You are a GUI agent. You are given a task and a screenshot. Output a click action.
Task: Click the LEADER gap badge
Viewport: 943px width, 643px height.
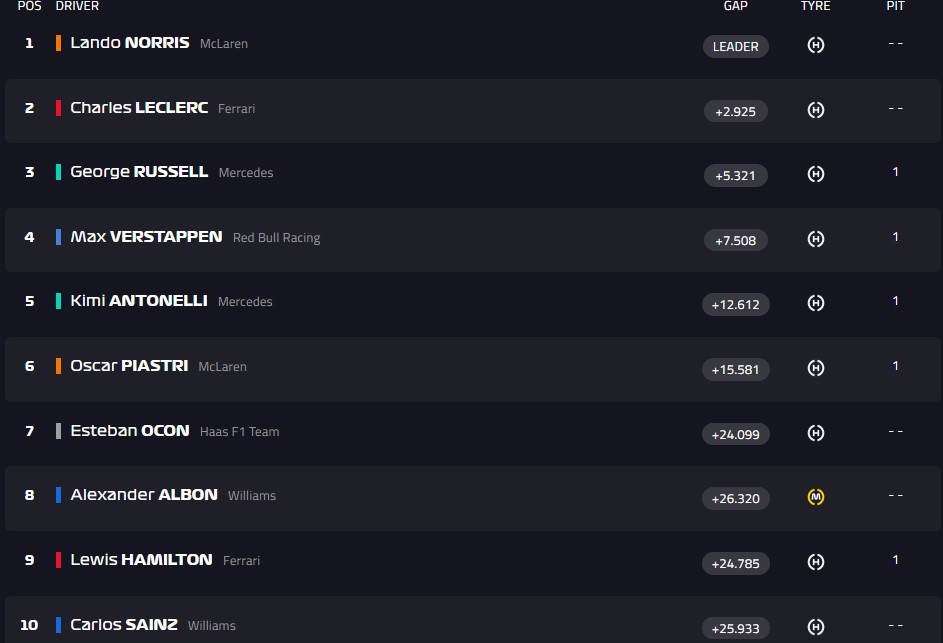click(x=735, y=46)
